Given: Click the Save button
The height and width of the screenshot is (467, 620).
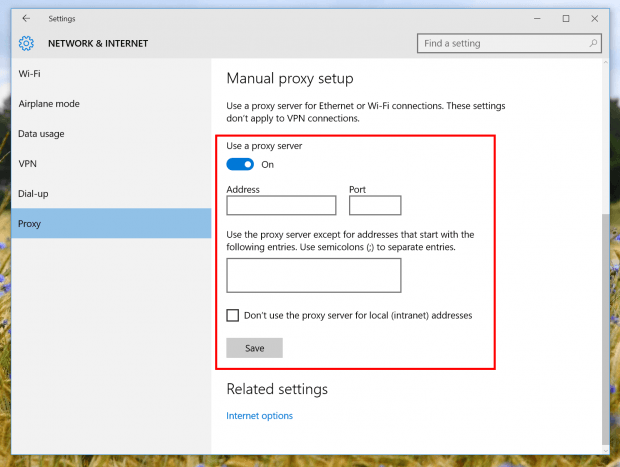Looking at the screenshot, I should (254, 348).
